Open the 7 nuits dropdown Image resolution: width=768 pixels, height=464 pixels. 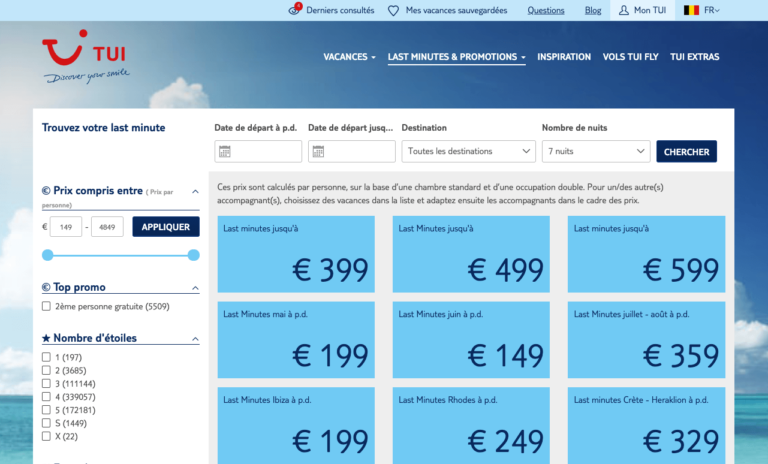pyautogui.click(x=596, y=151)
